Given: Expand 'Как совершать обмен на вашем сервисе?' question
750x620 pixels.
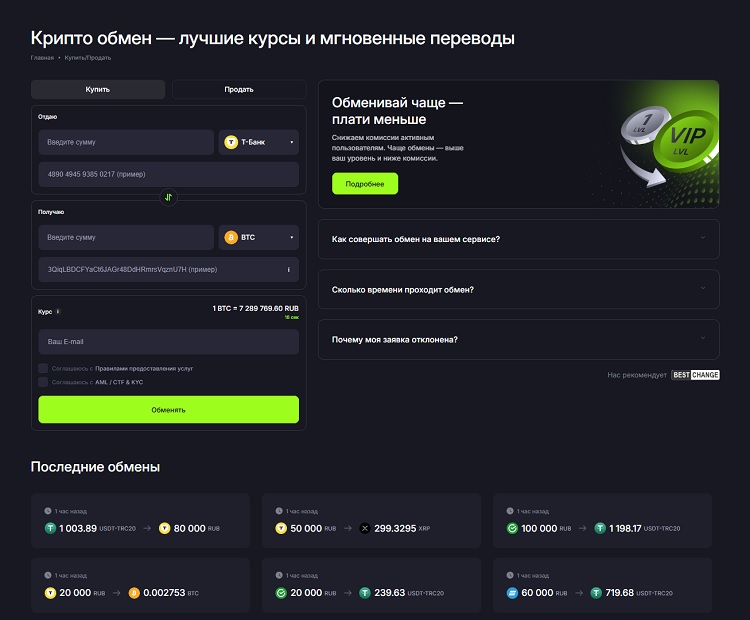Looking at the screenshot, I should [x=518, y=239].
